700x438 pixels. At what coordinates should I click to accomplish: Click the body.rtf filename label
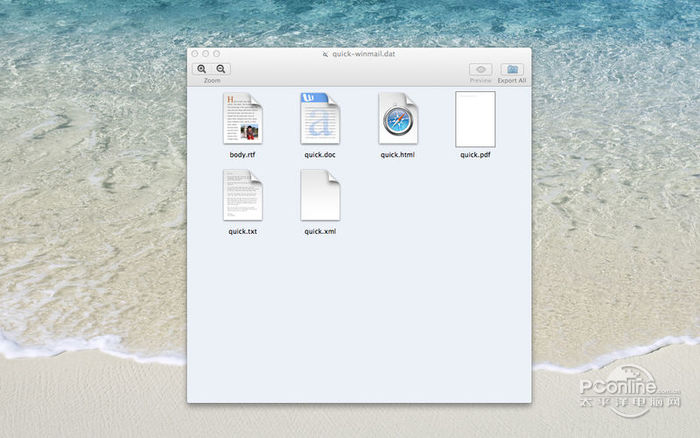click(242, 155)
